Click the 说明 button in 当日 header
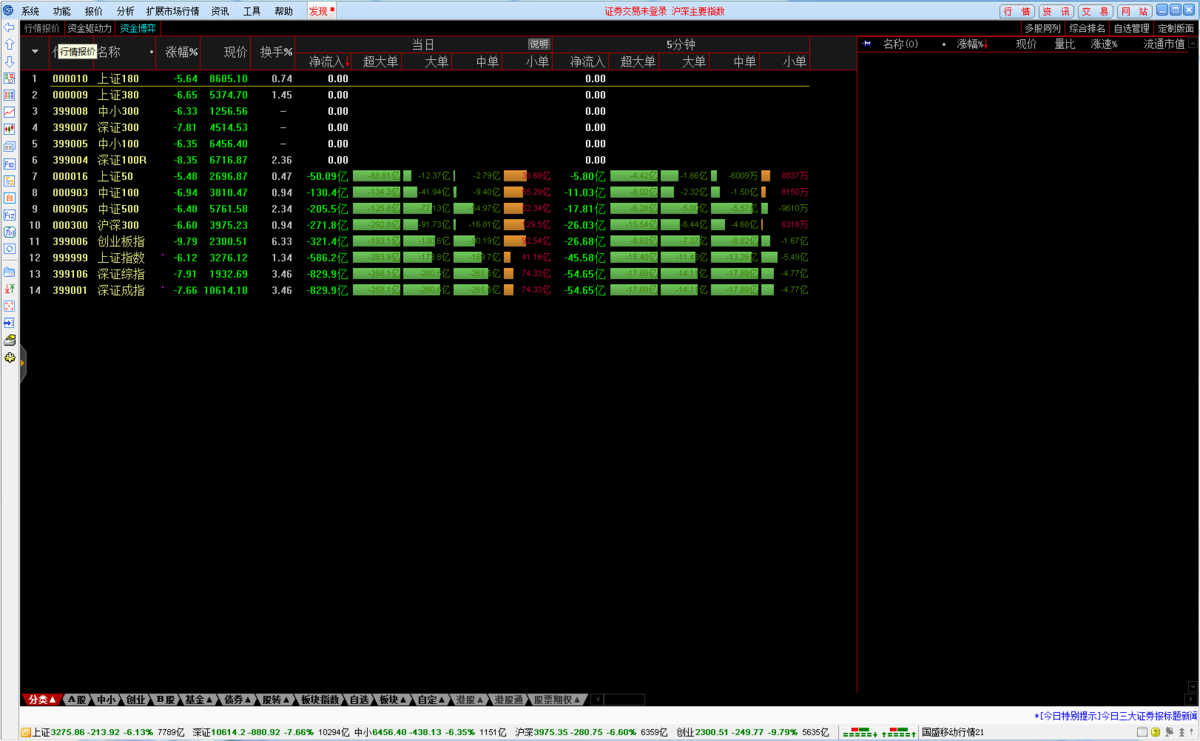Image resolution: width=1200 pixels, height=741 pixels. 539,44
